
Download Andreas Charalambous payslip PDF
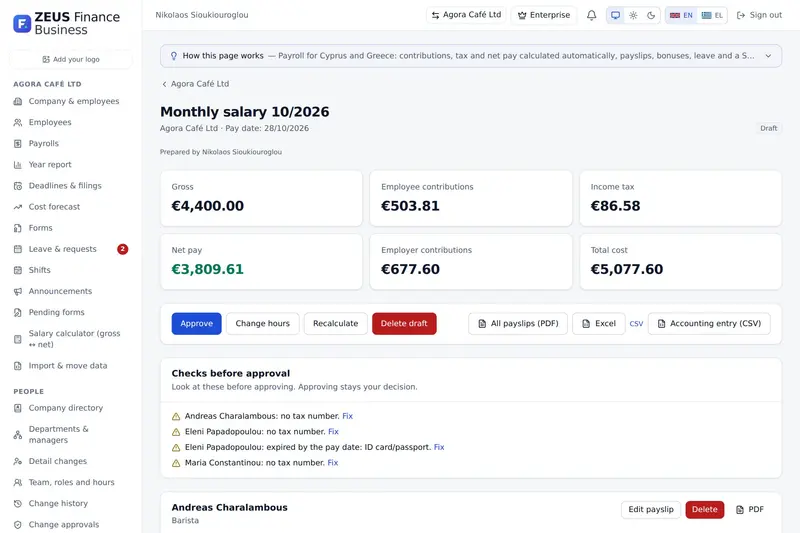point(750,510)
